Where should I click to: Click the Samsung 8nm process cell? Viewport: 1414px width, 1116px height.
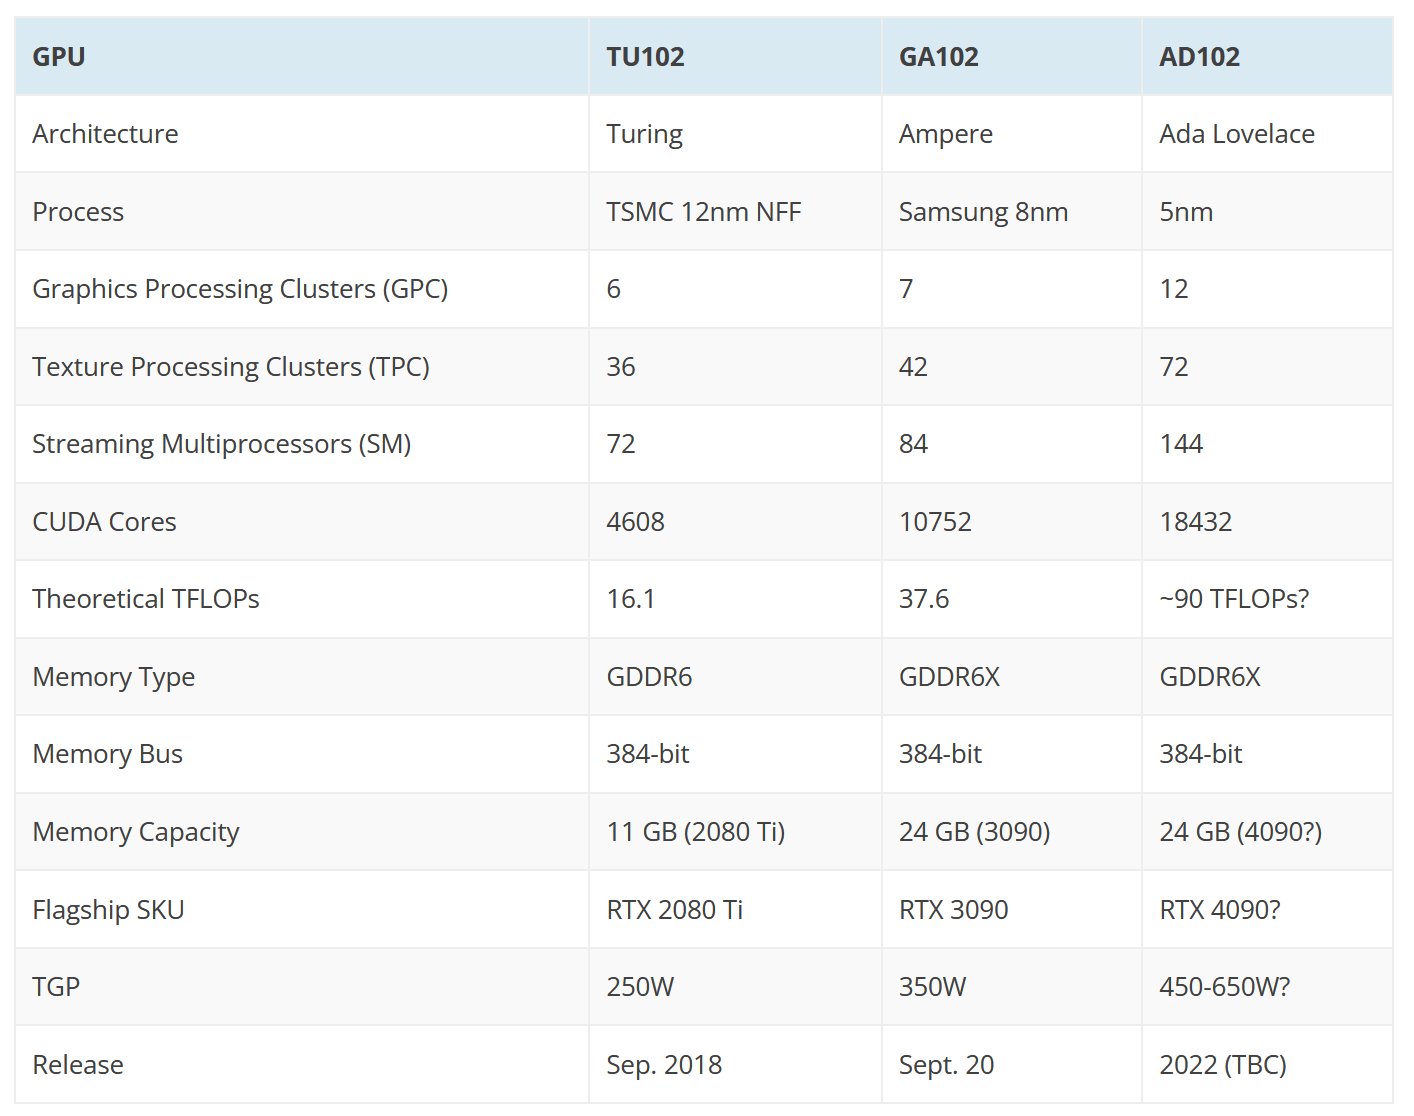pos(983,212)
